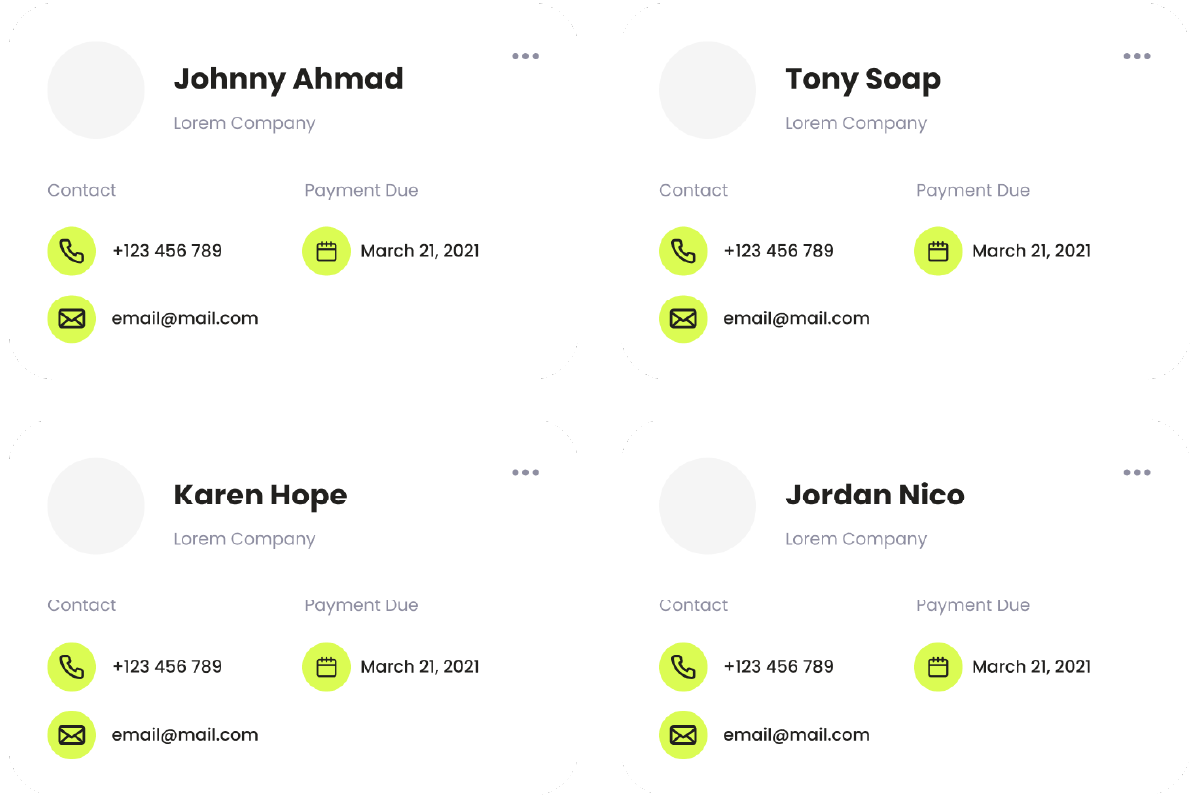
Task: Show more actions for Jordan Nico
Action: coord(1137,472)
